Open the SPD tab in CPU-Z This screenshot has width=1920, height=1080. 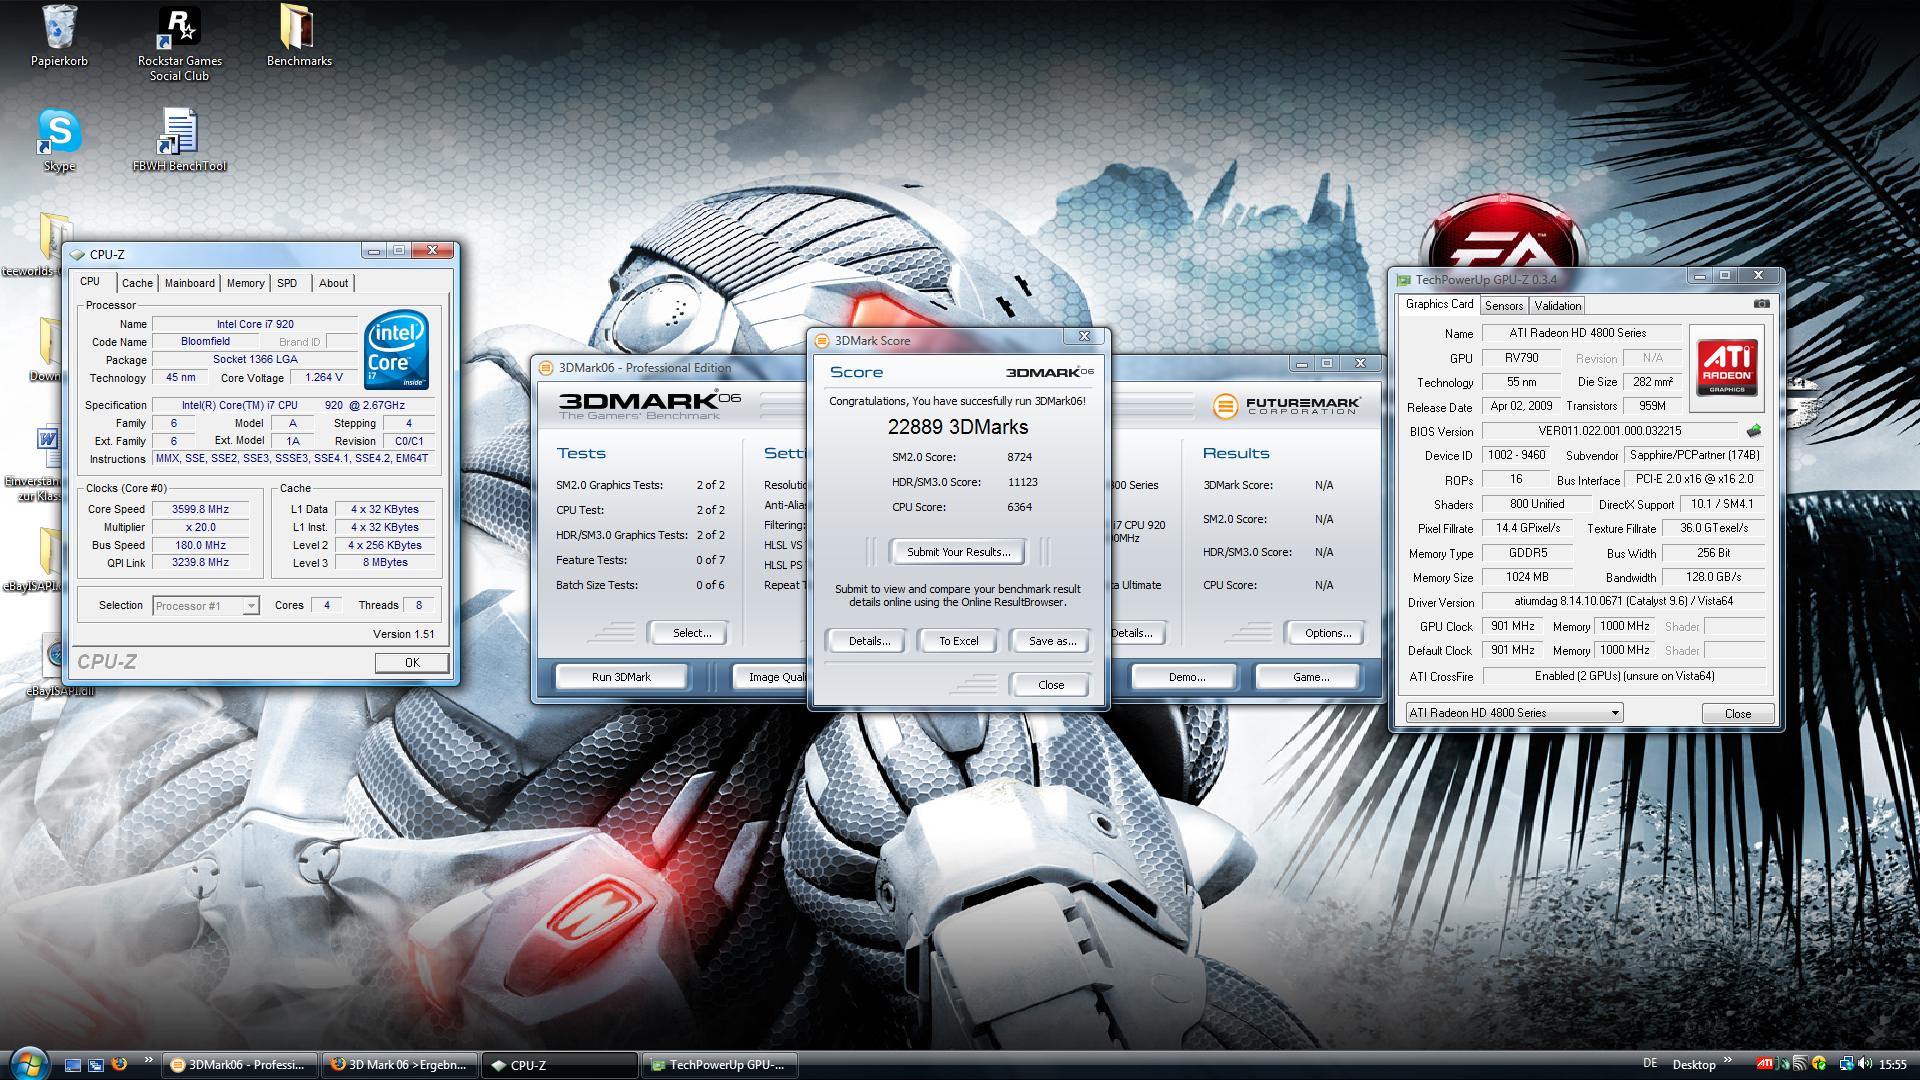(x=287, y=283)
